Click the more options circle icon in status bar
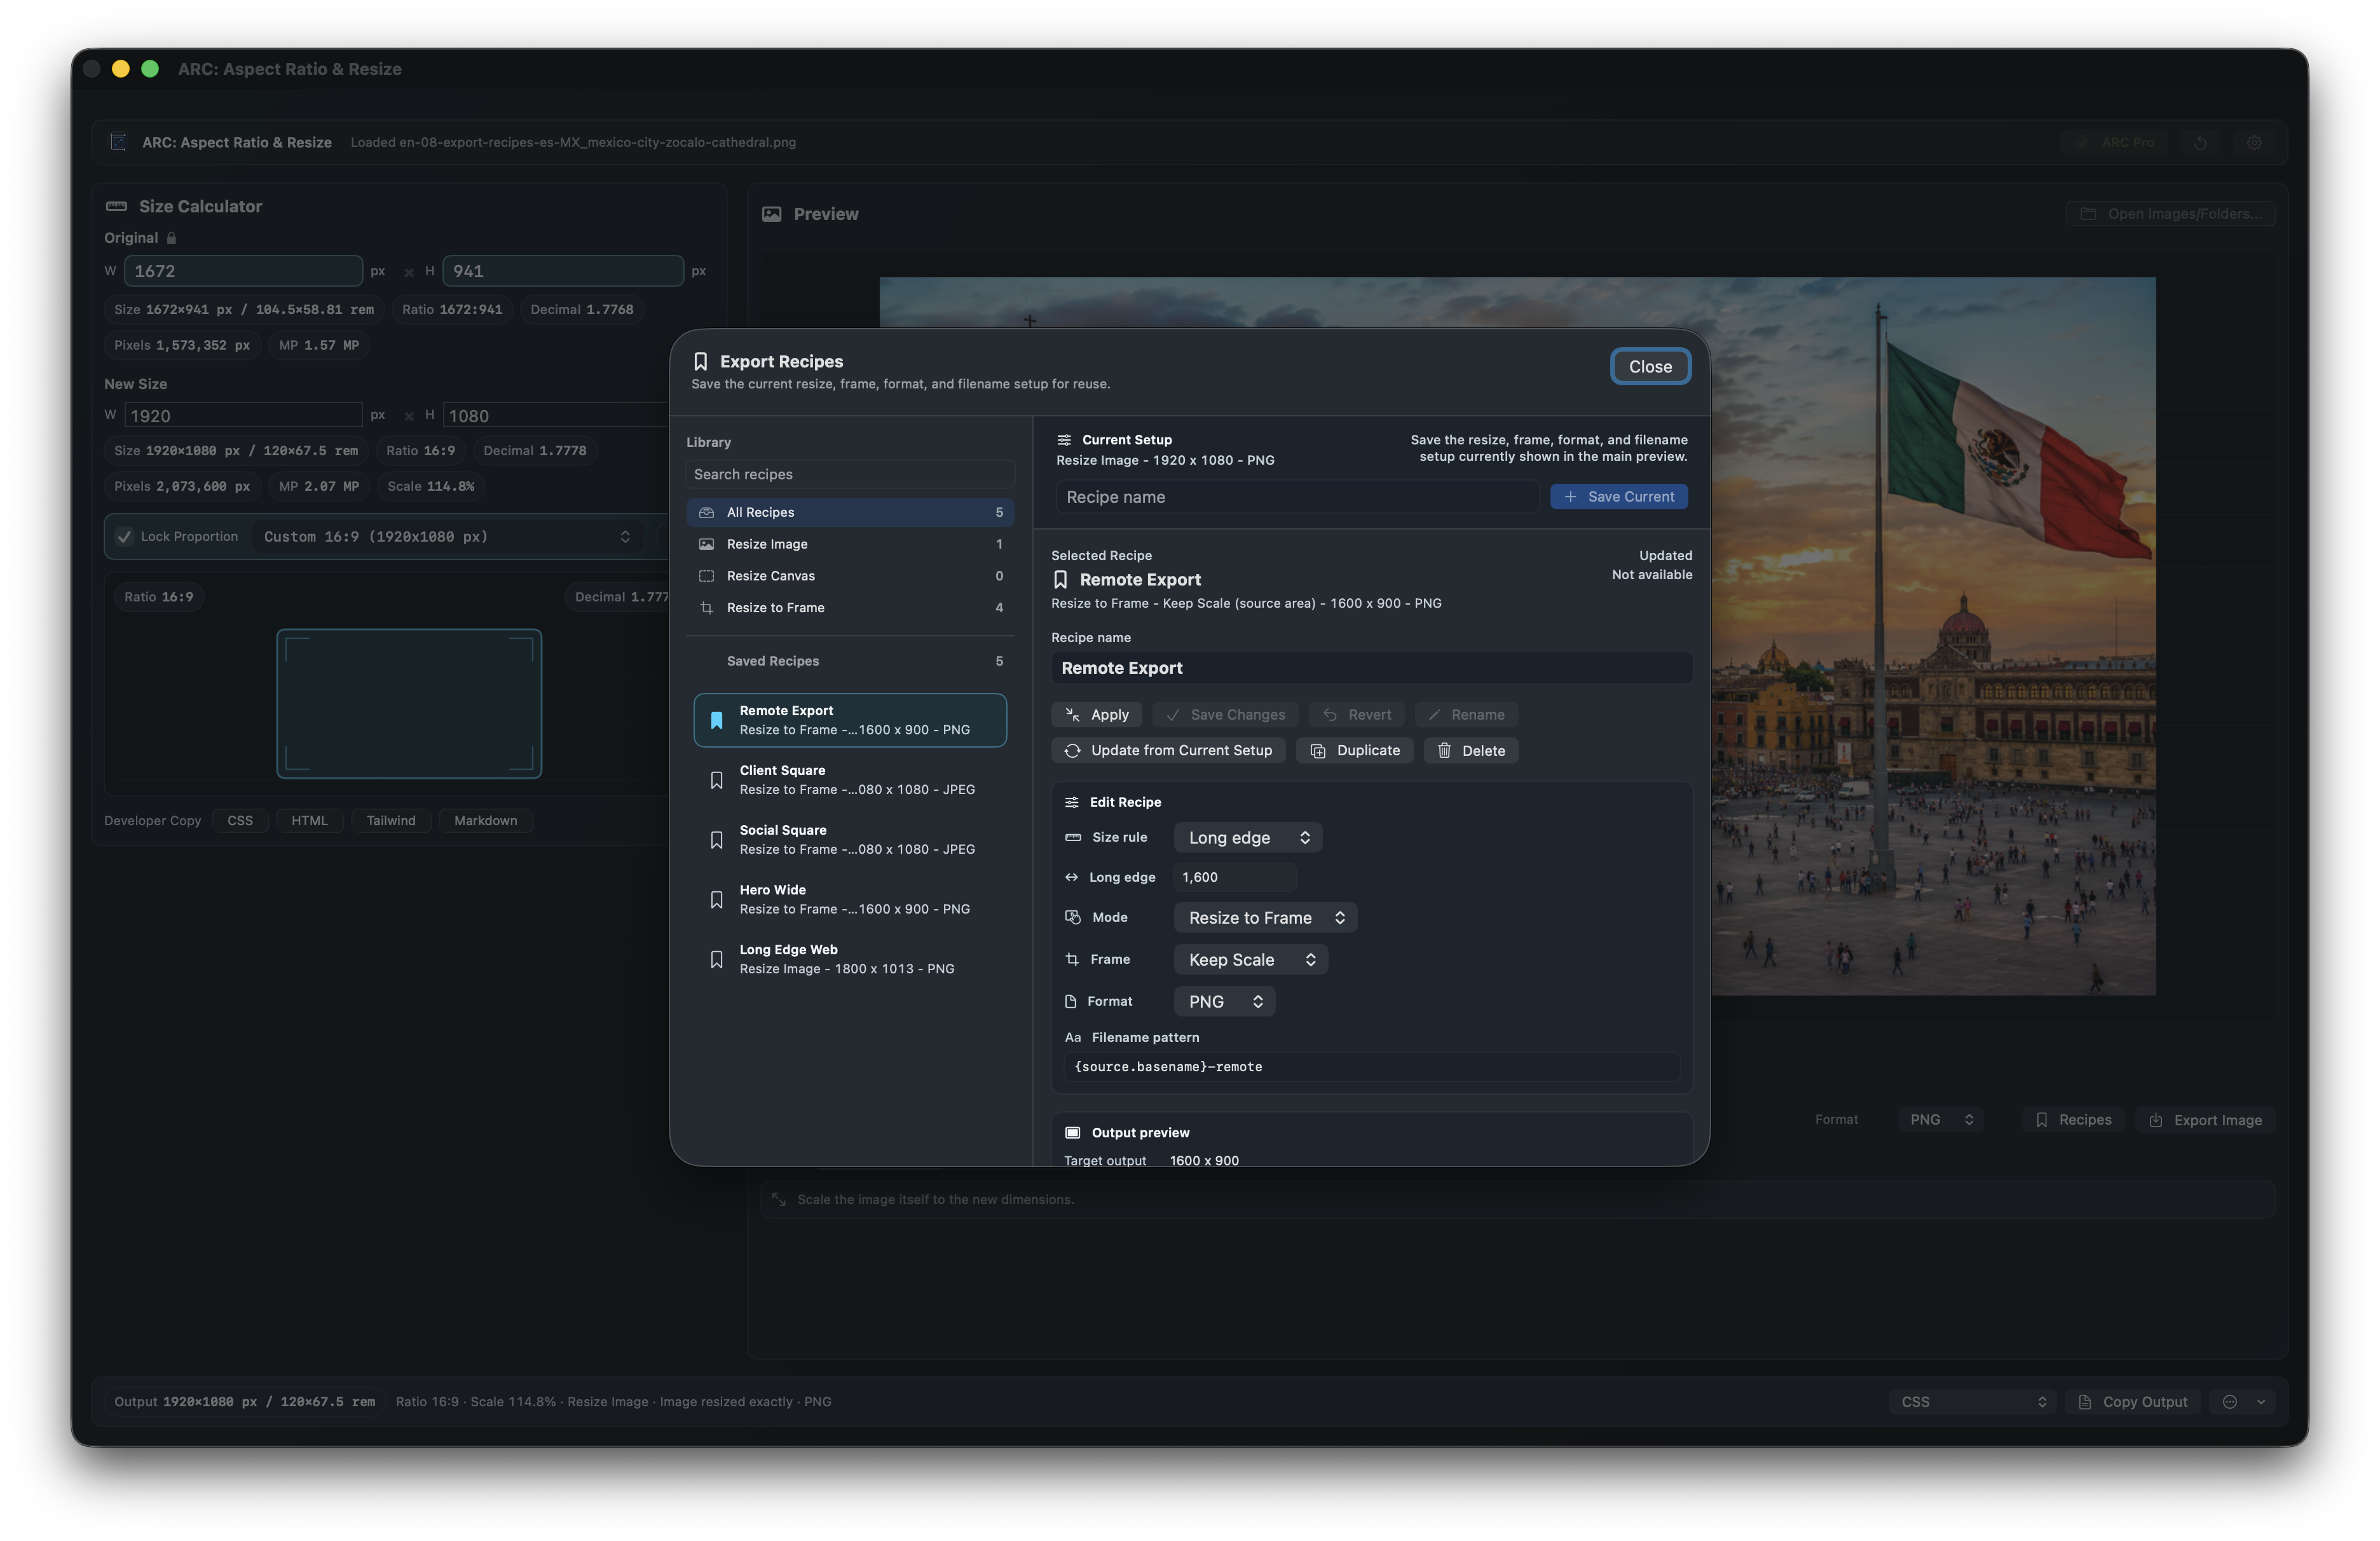The height and width of the screenshot is (1541, 2380). point(2229,1401)
